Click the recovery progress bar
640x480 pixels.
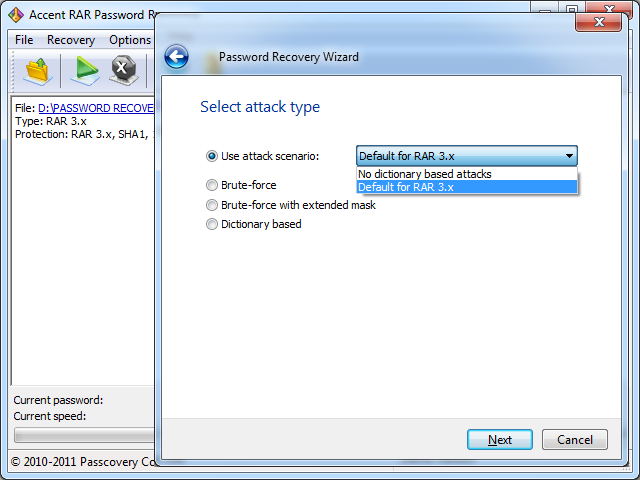click(x=84, y=435)
